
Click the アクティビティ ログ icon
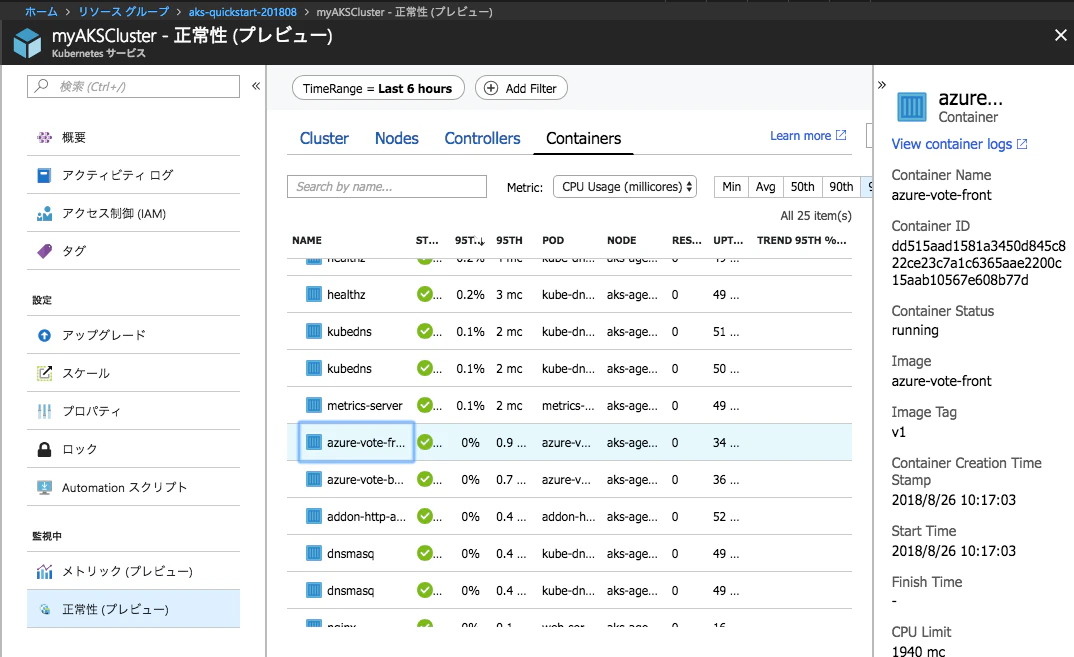(45, 175)
